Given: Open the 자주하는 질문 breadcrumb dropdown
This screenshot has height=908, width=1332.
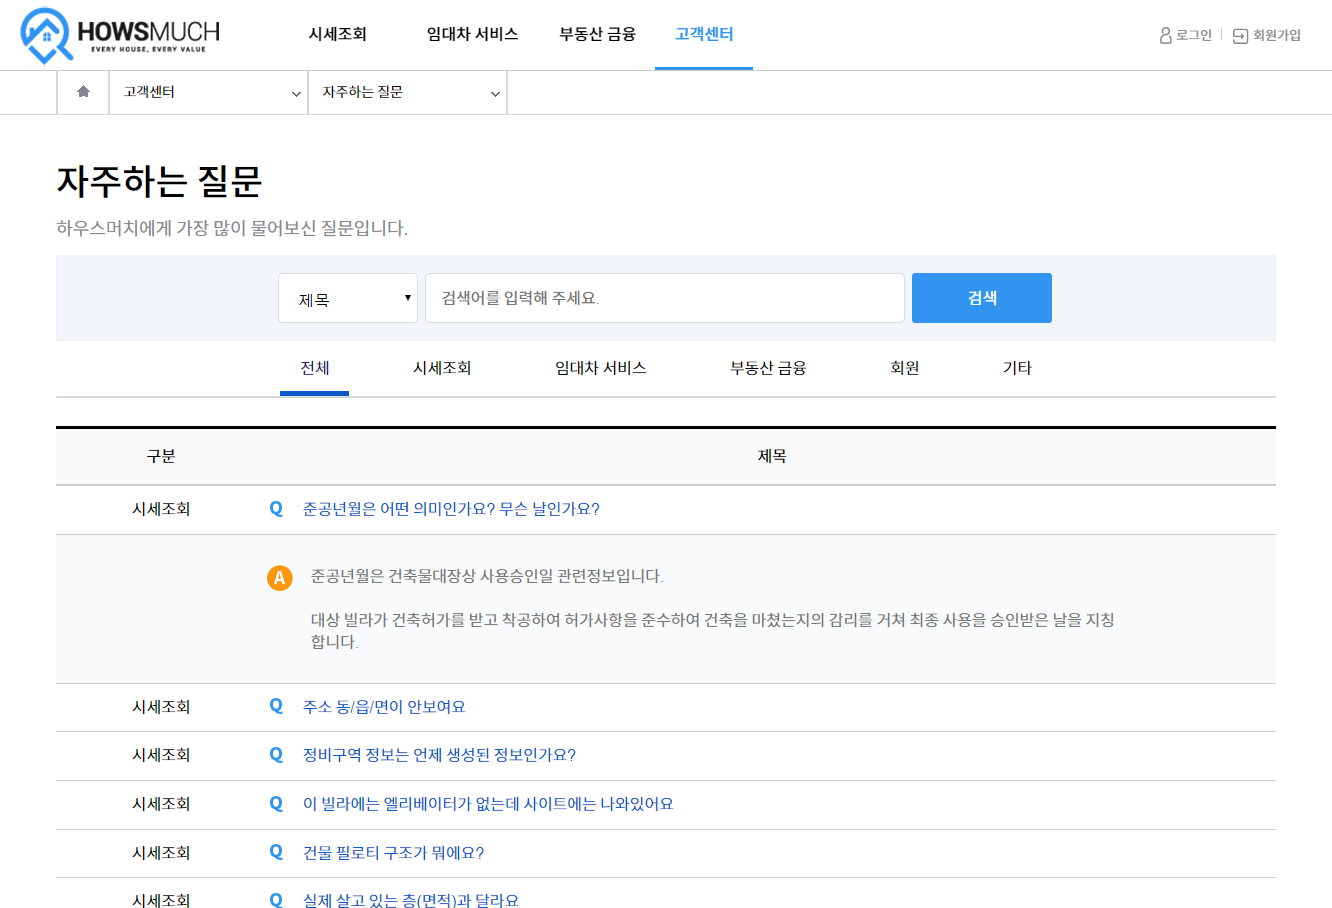Looking at the screenshot, I should click(x=408, y=93).
